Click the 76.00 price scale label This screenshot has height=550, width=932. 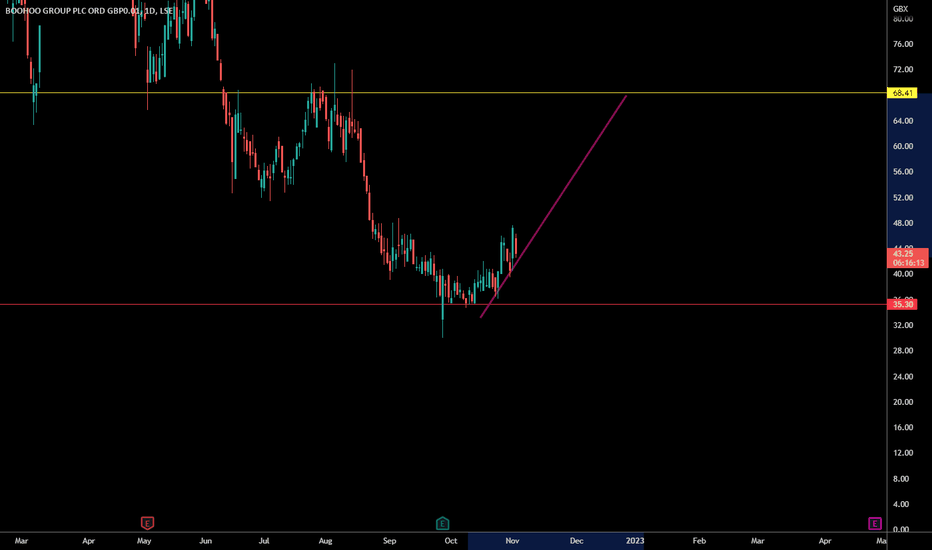(903, 44)
